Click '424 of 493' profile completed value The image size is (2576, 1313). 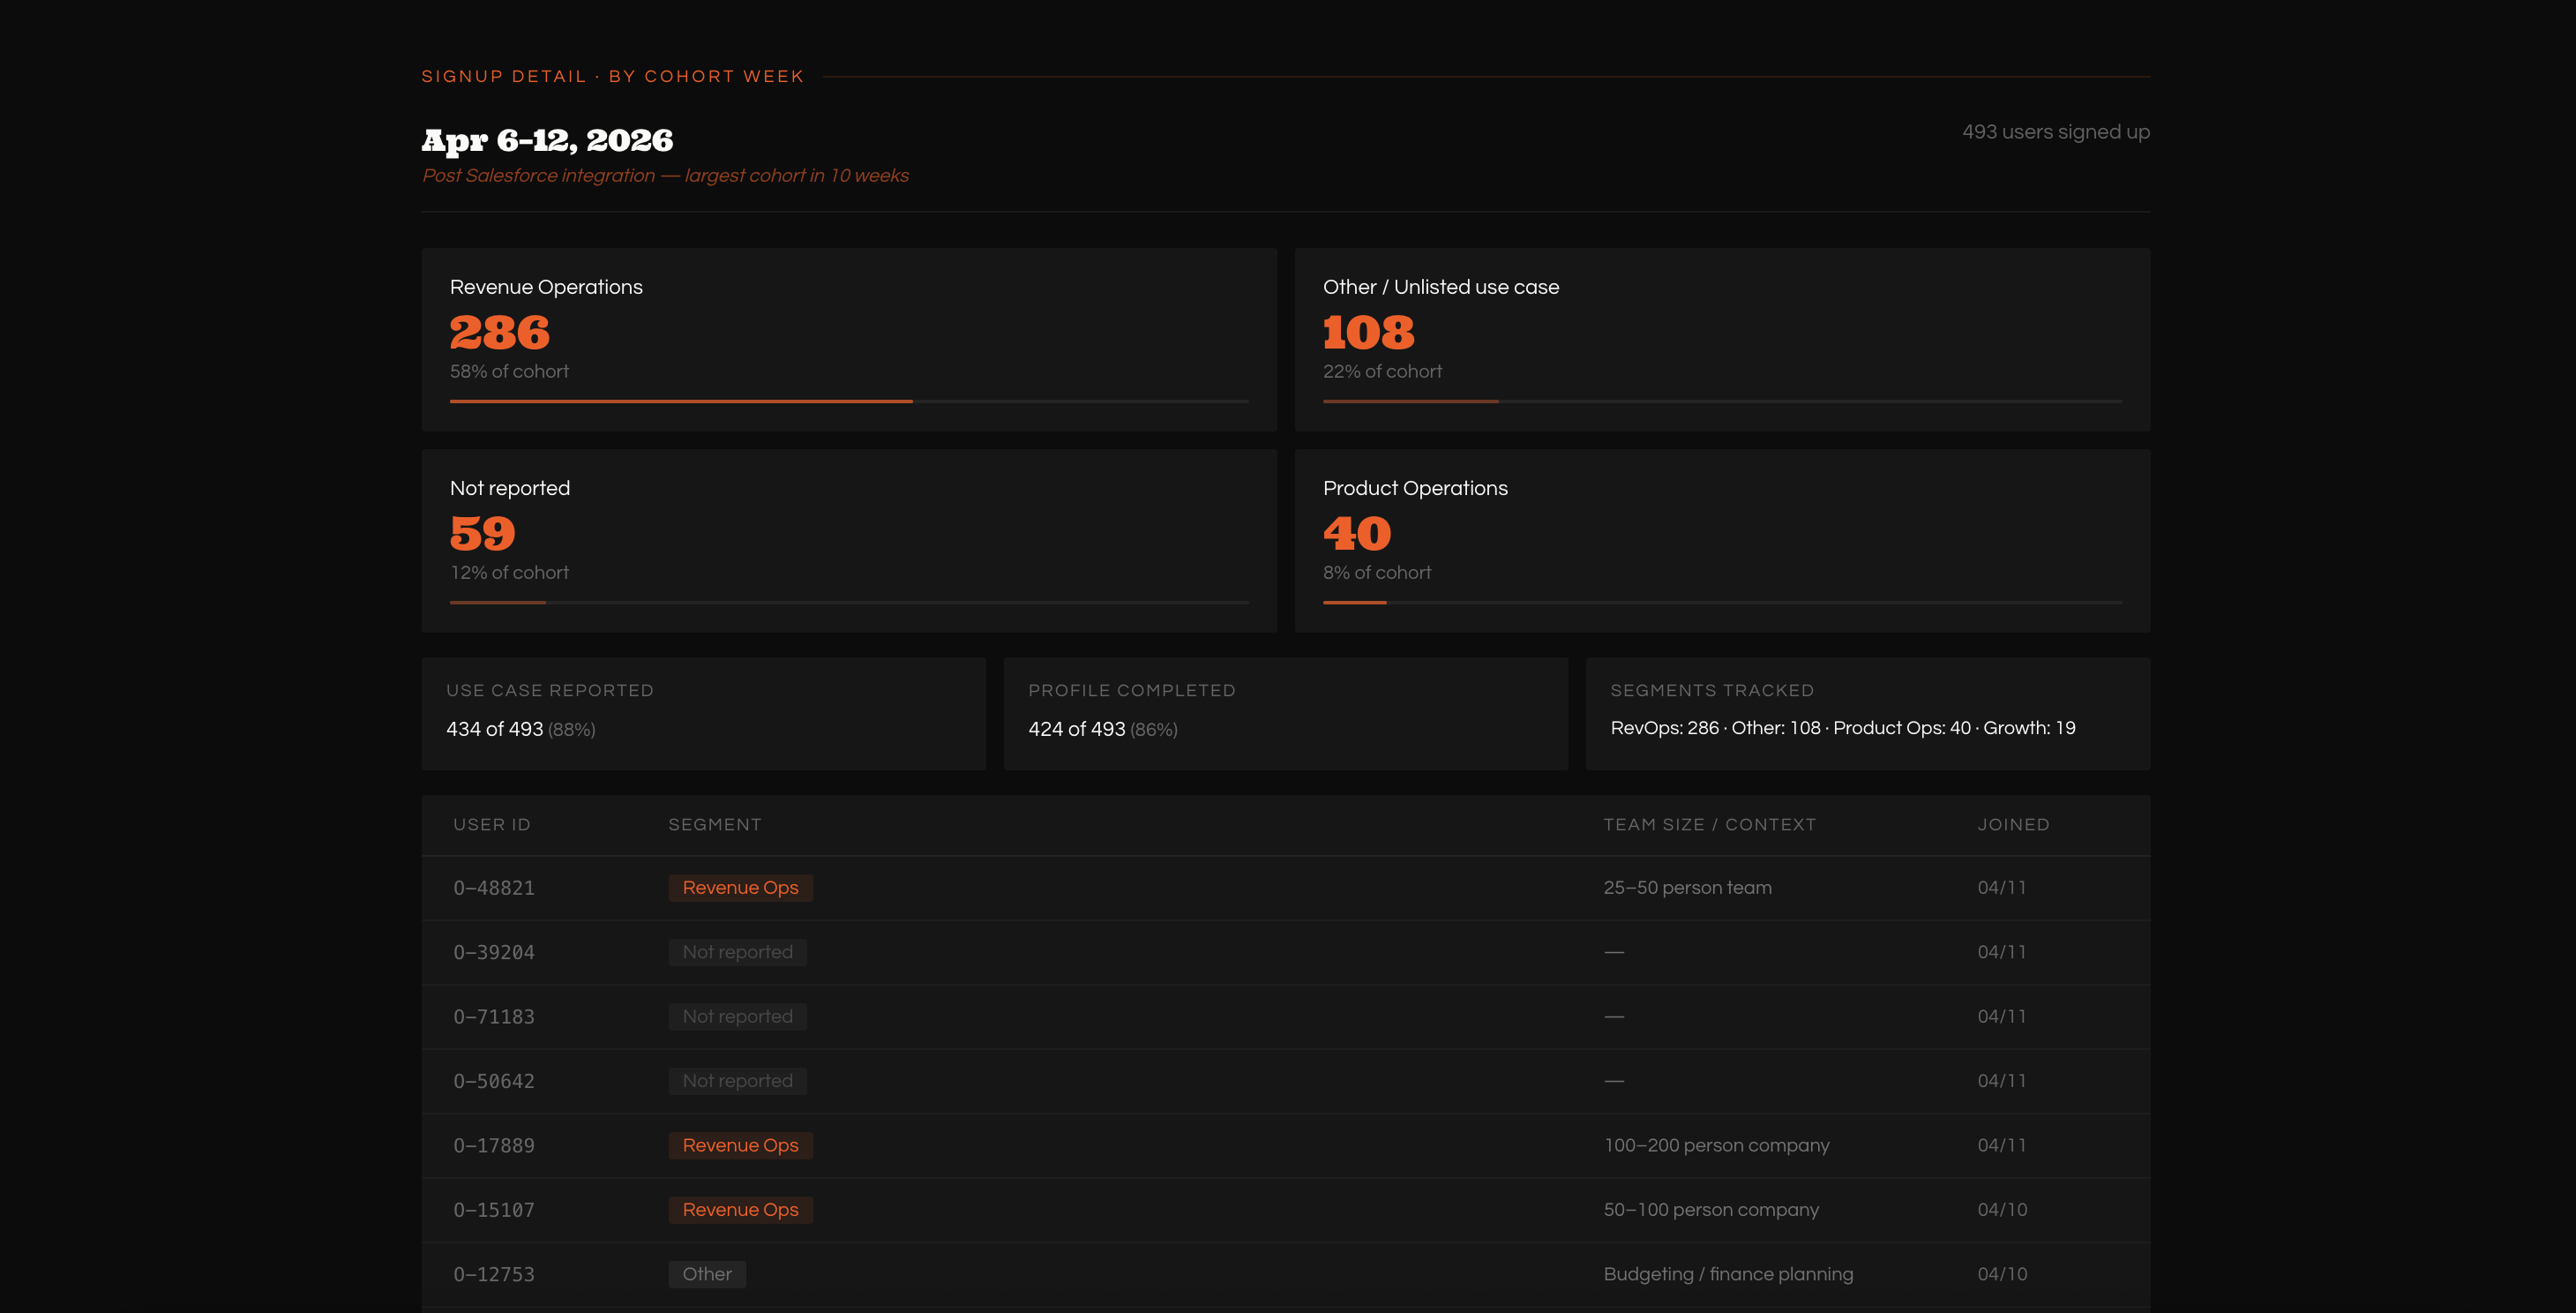(1077, 729)
